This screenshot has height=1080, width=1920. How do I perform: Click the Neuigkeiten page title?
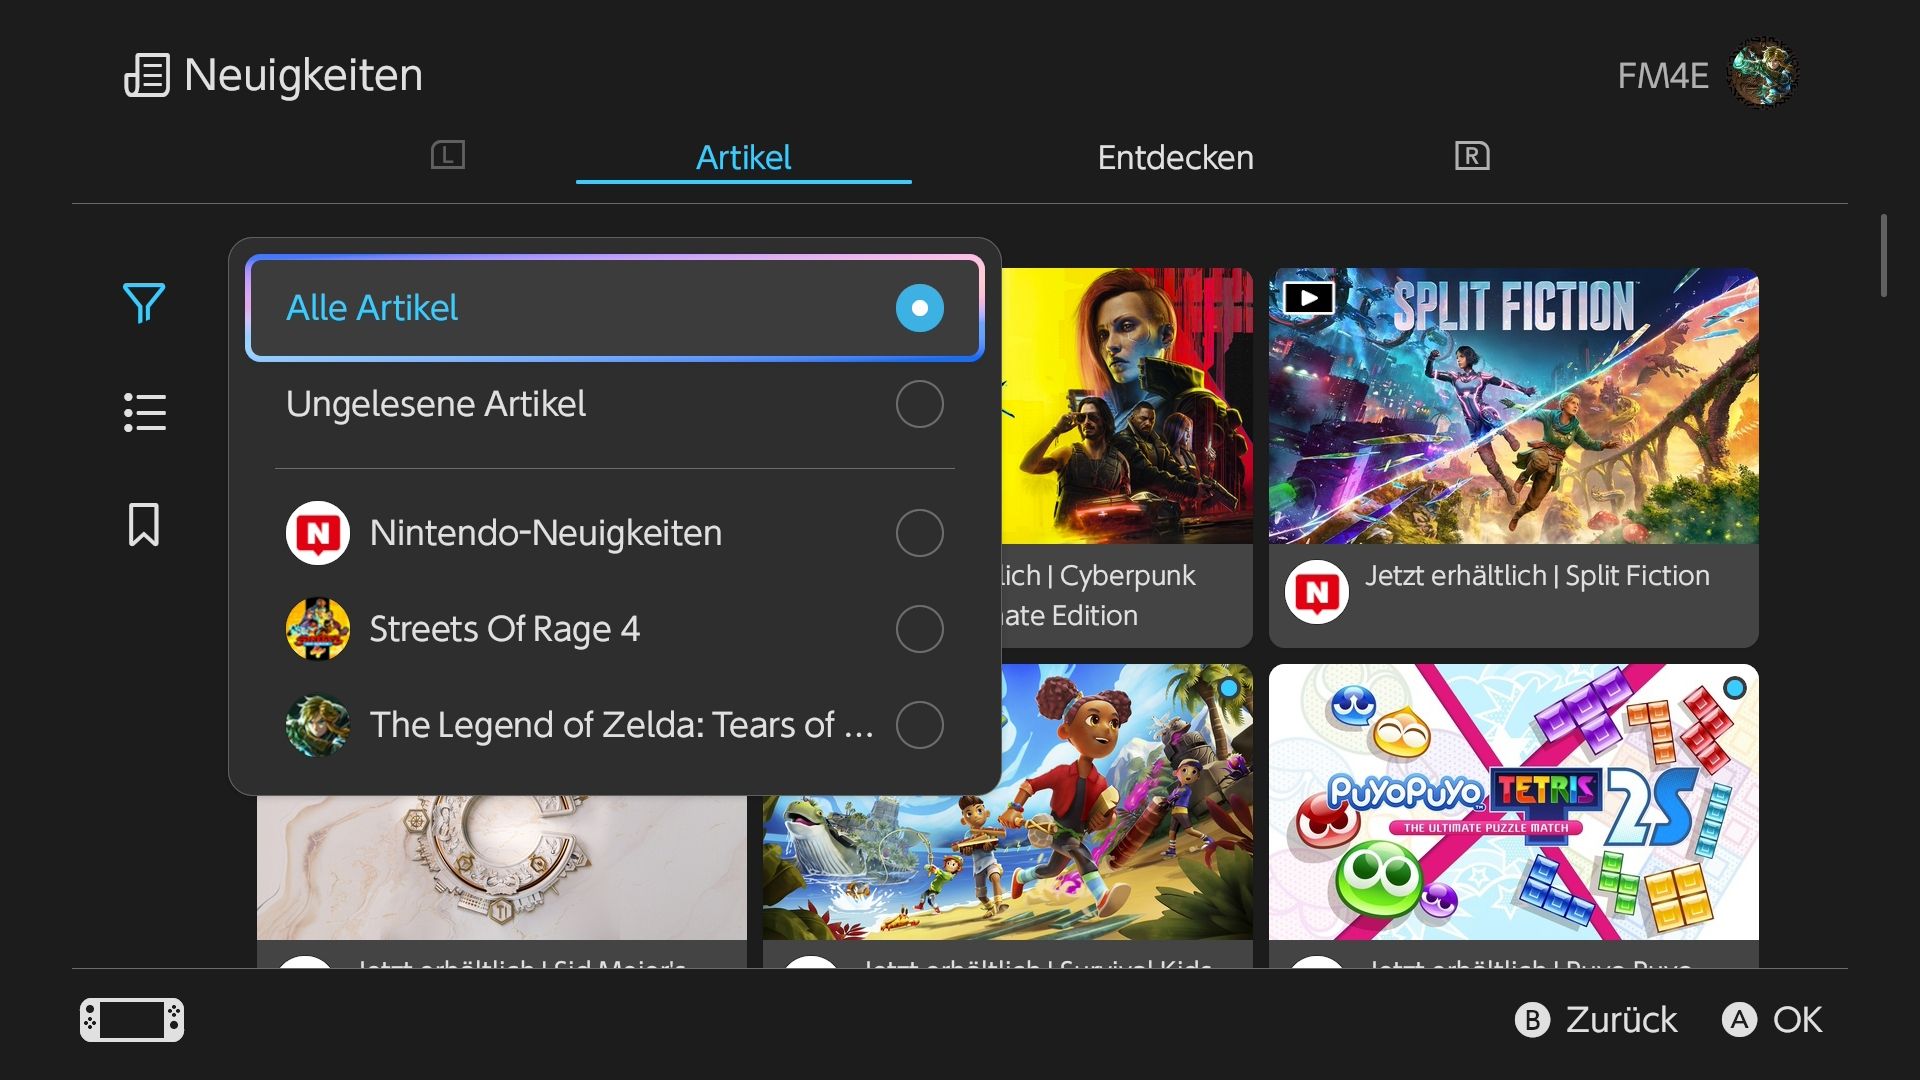pyautogui.click(x=303, y=75)
